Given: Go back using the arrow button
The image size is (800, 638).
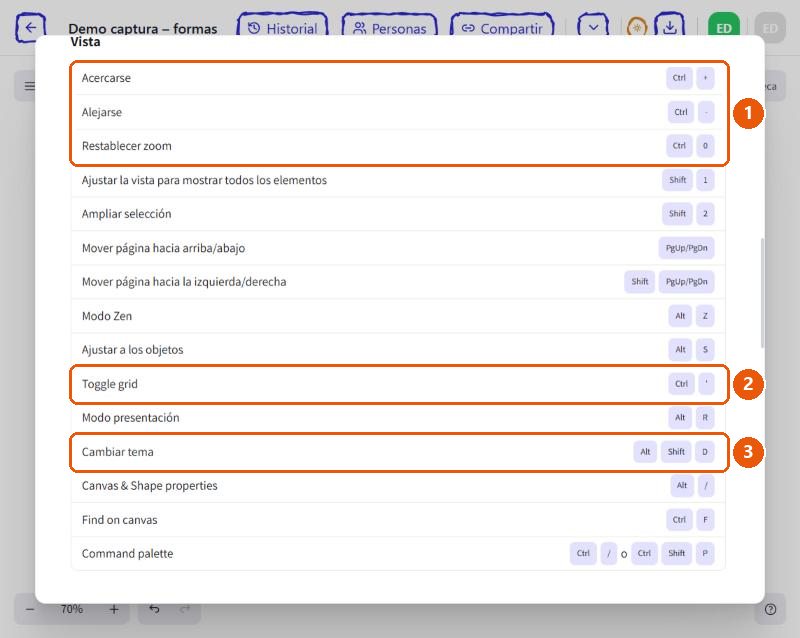Looking at the screenshot, I should click(31, 28).
